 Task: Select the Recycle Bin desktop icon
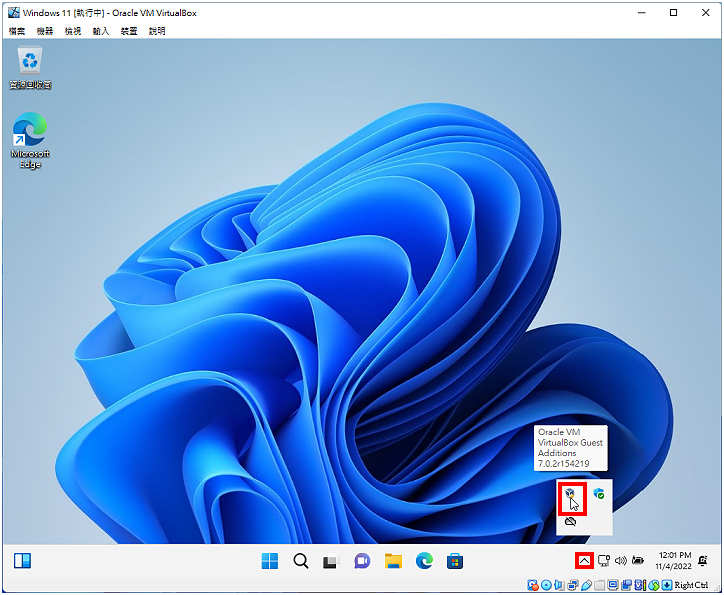pyautogui.click(x=30, y=67)
